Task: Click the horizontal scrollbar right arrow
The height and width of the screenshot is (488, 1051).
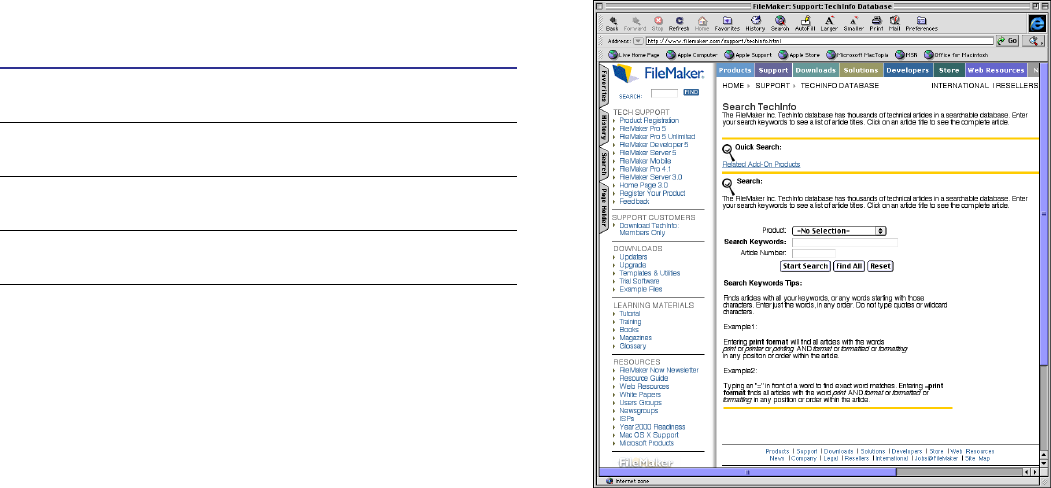Action: click(x=1035, y=471)
